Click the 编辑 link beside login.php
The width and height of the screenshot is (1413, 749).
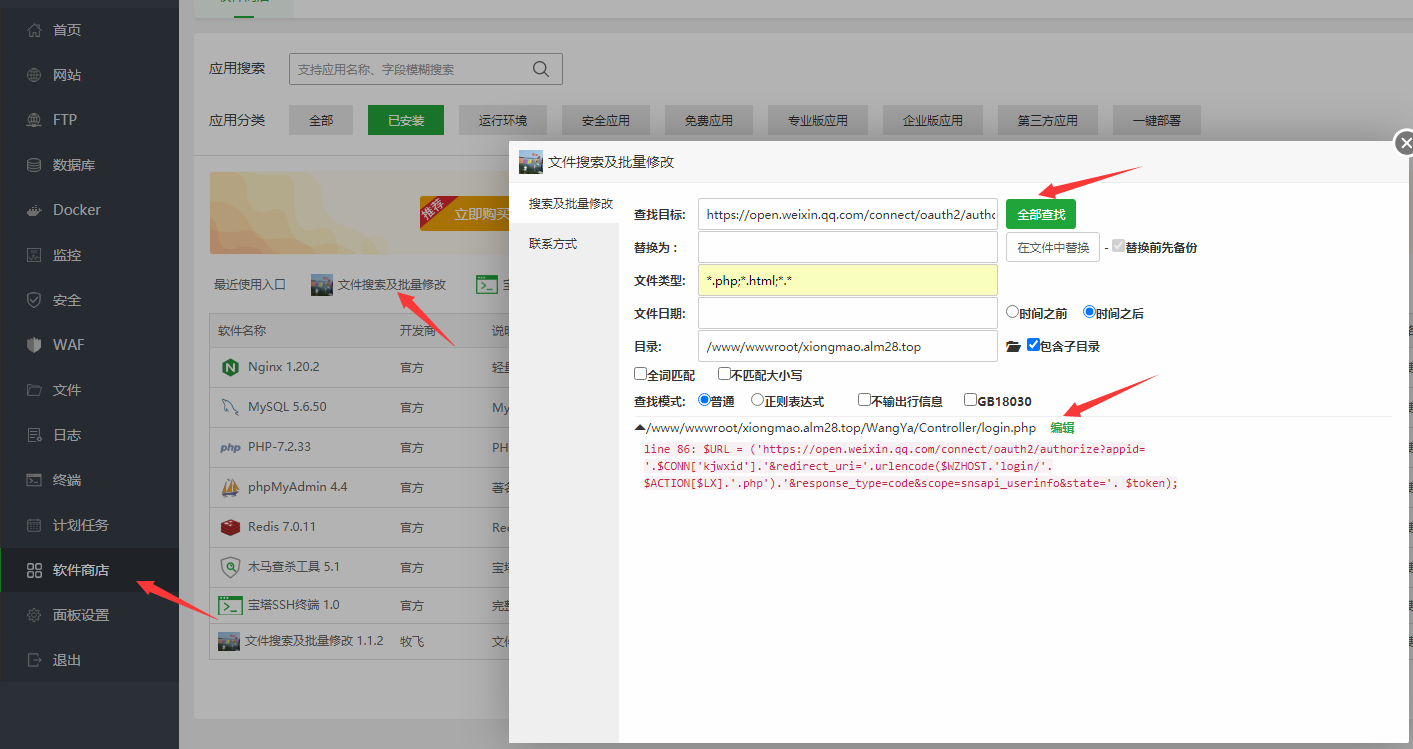click(x=1062, y=428)
